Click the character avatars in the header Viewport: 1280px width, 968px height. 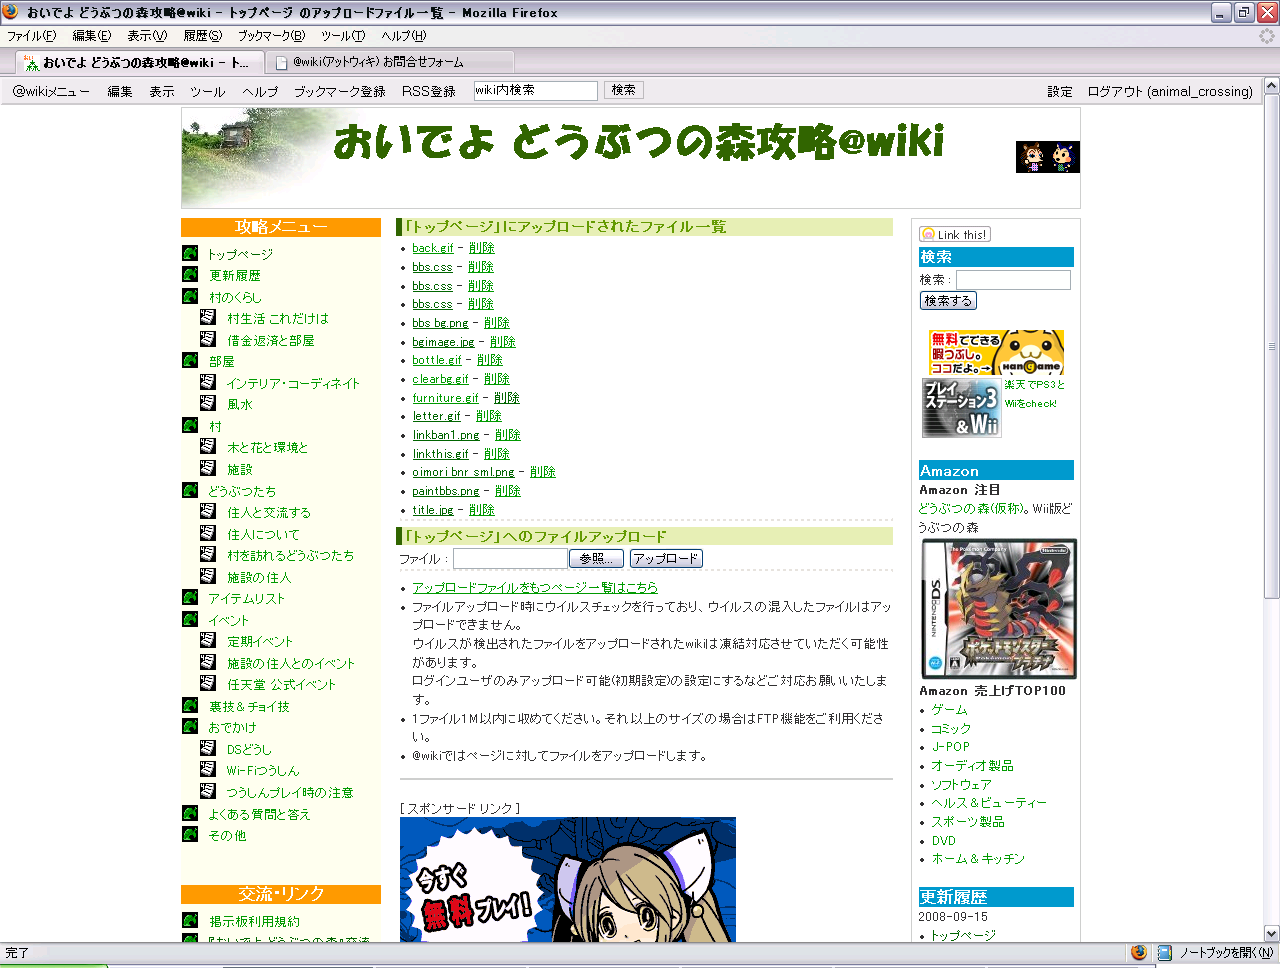pyautogui.click(x=1047, y=157)
